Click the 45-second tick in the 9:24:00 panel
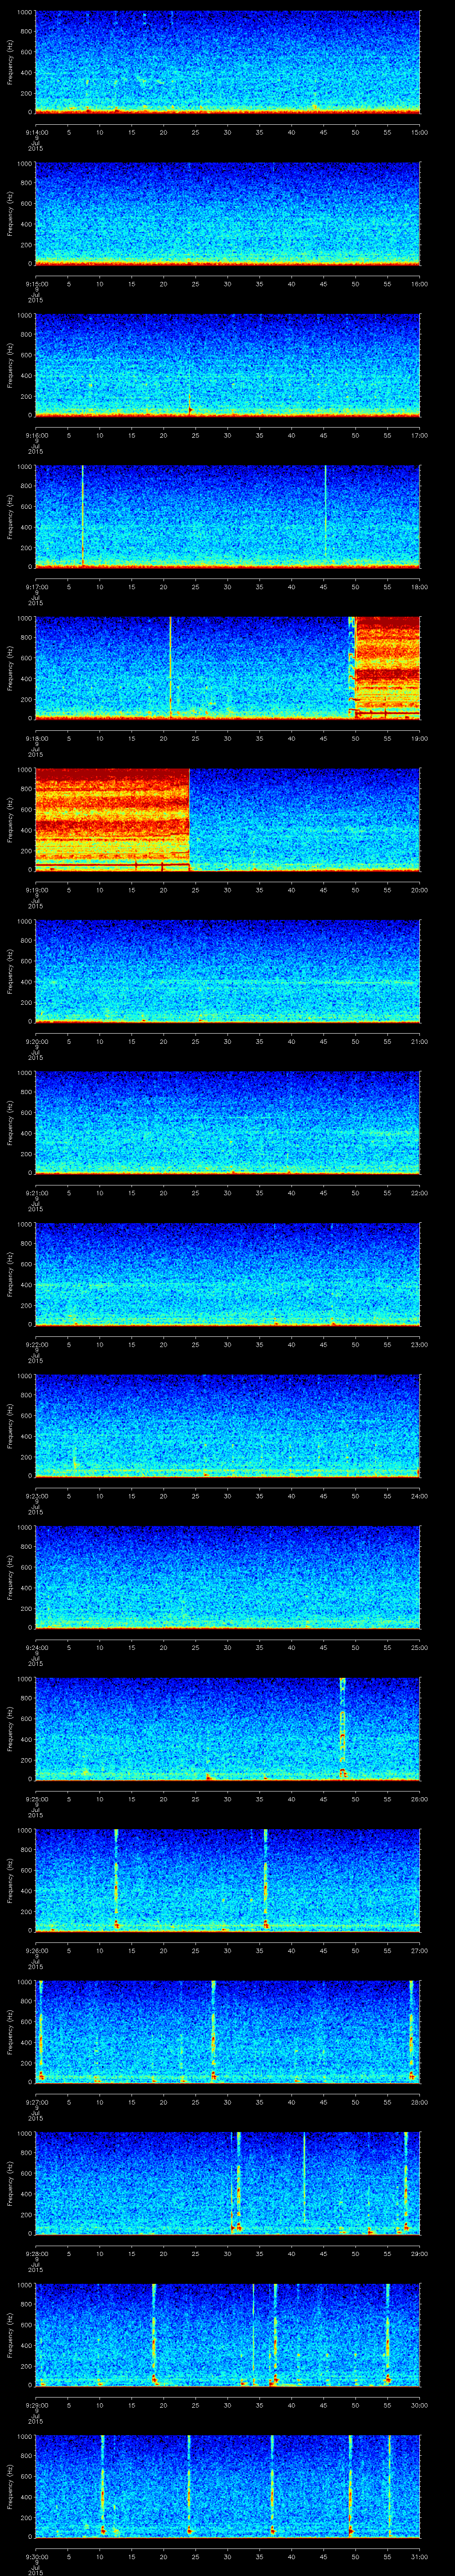 [x=323, y=1647]
